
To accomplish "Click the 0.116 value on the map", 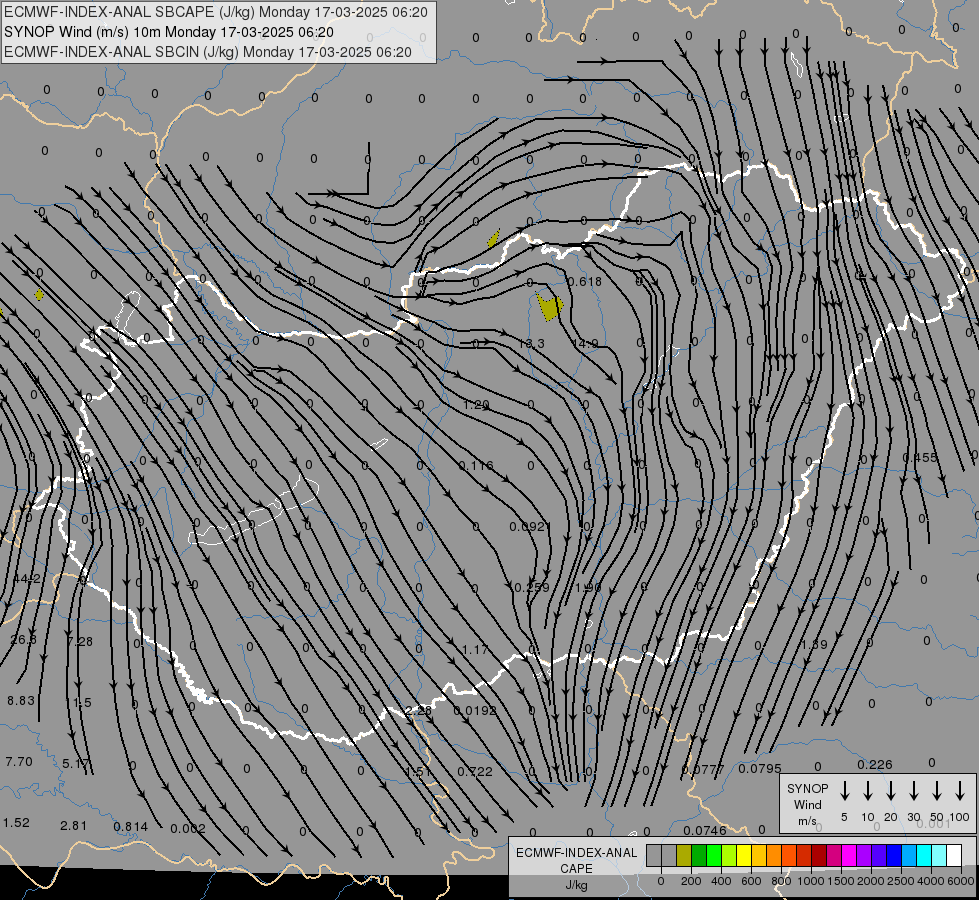I will [476, 466].
